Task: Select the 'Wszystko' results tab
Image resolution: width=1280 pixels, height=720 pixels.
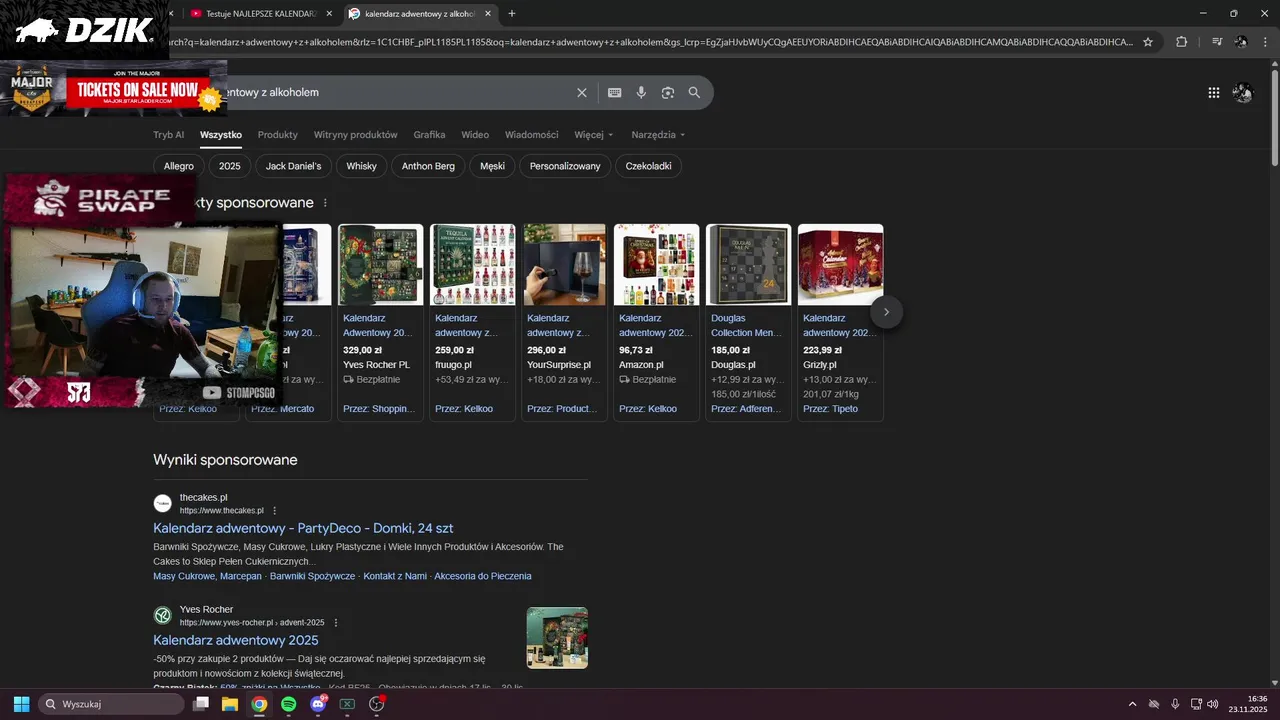Action: click(220, 135)
